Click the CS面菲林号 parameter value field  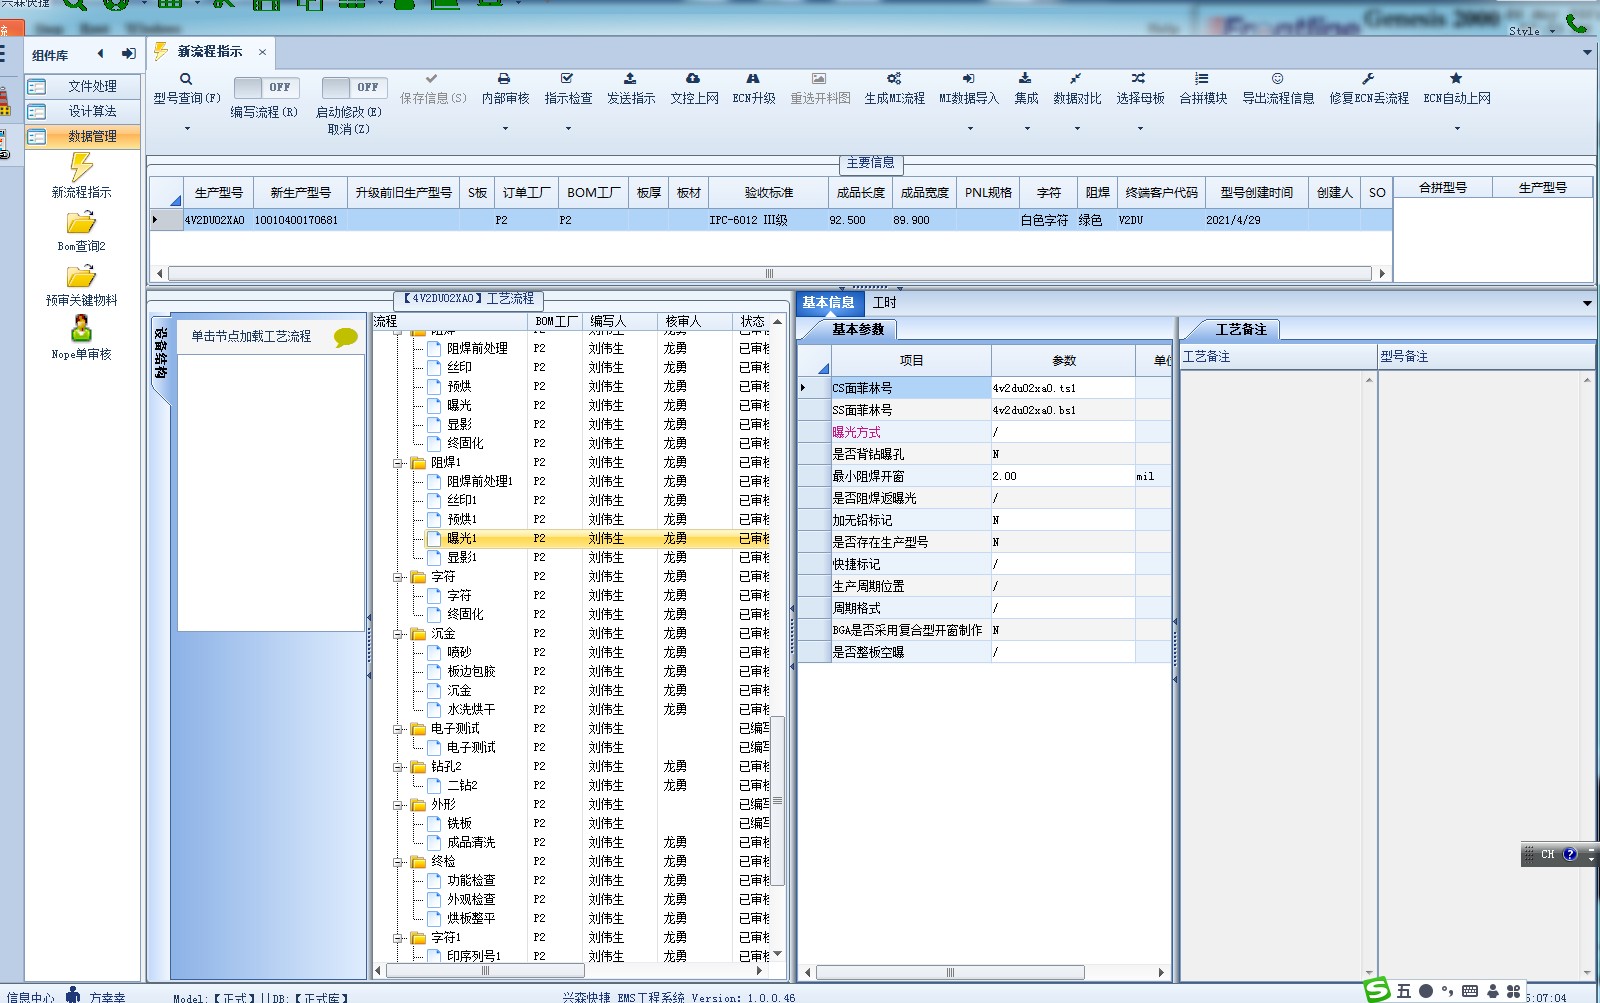[1063, 388]
